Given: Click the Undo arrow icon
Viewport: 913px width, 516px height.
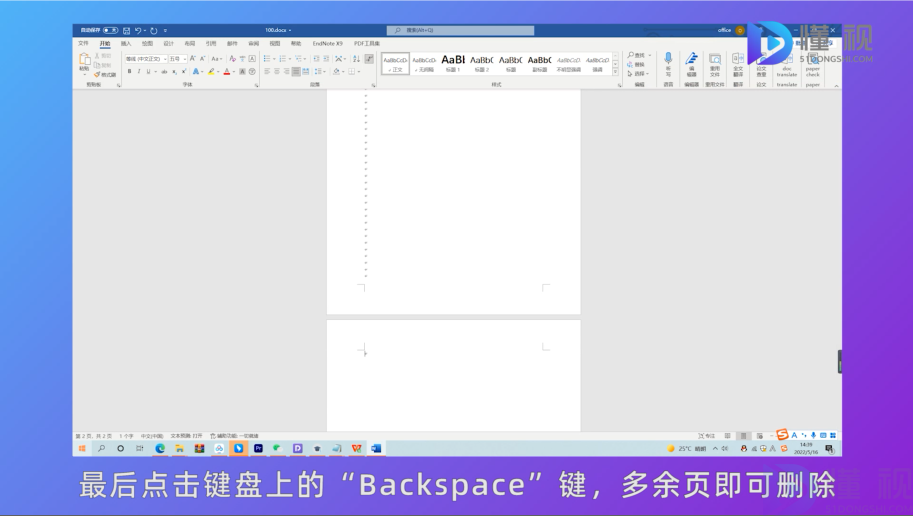Looking at the screenshot, I should 137,30.
